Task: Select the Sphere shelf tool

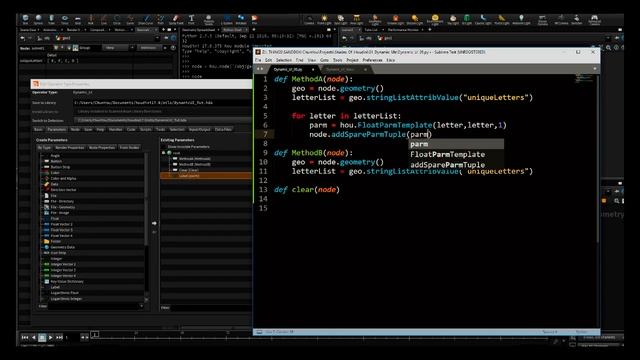Action: pyautogui.click(x=38, y=20)
